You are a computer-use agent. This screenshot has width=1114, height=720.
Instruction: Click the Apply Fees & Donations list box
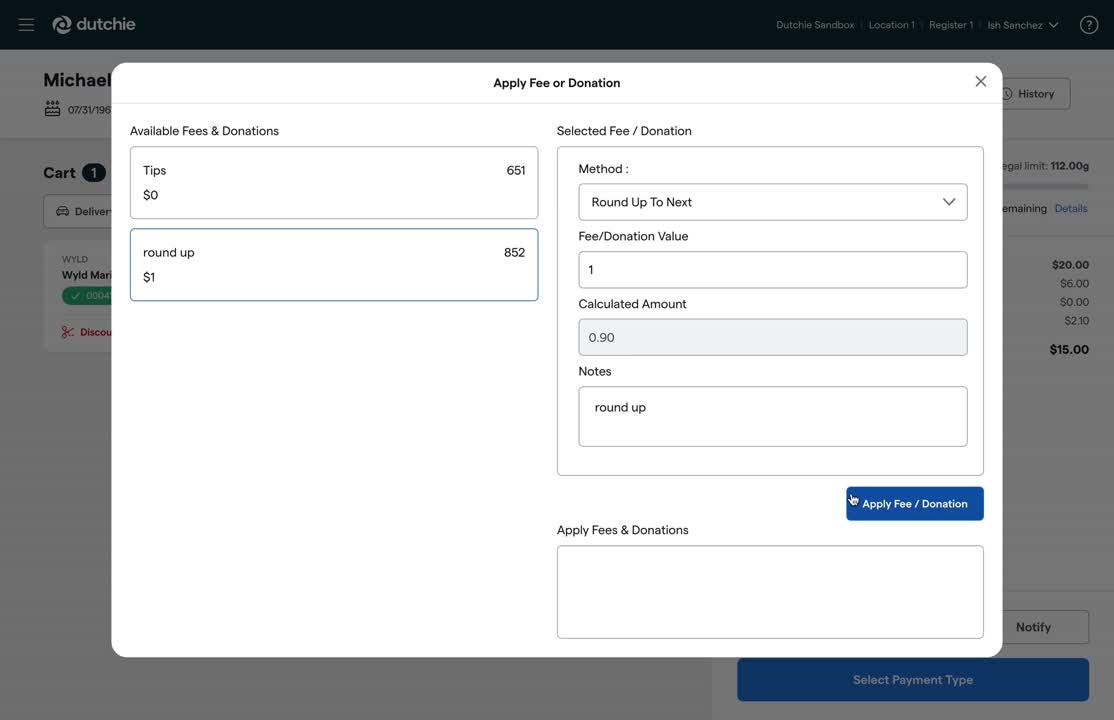click(769, 592)
